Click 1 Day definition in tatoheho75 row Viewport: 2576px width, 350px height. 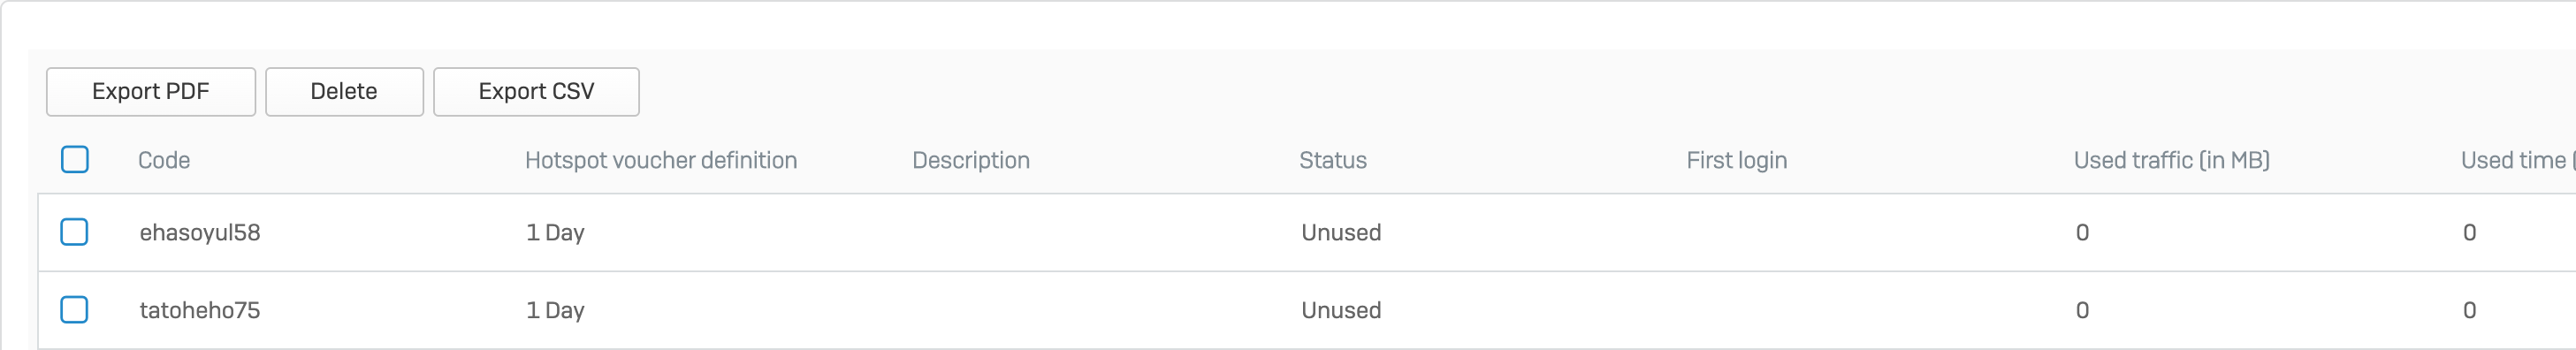pyautogui.click(x=556, y=311)
